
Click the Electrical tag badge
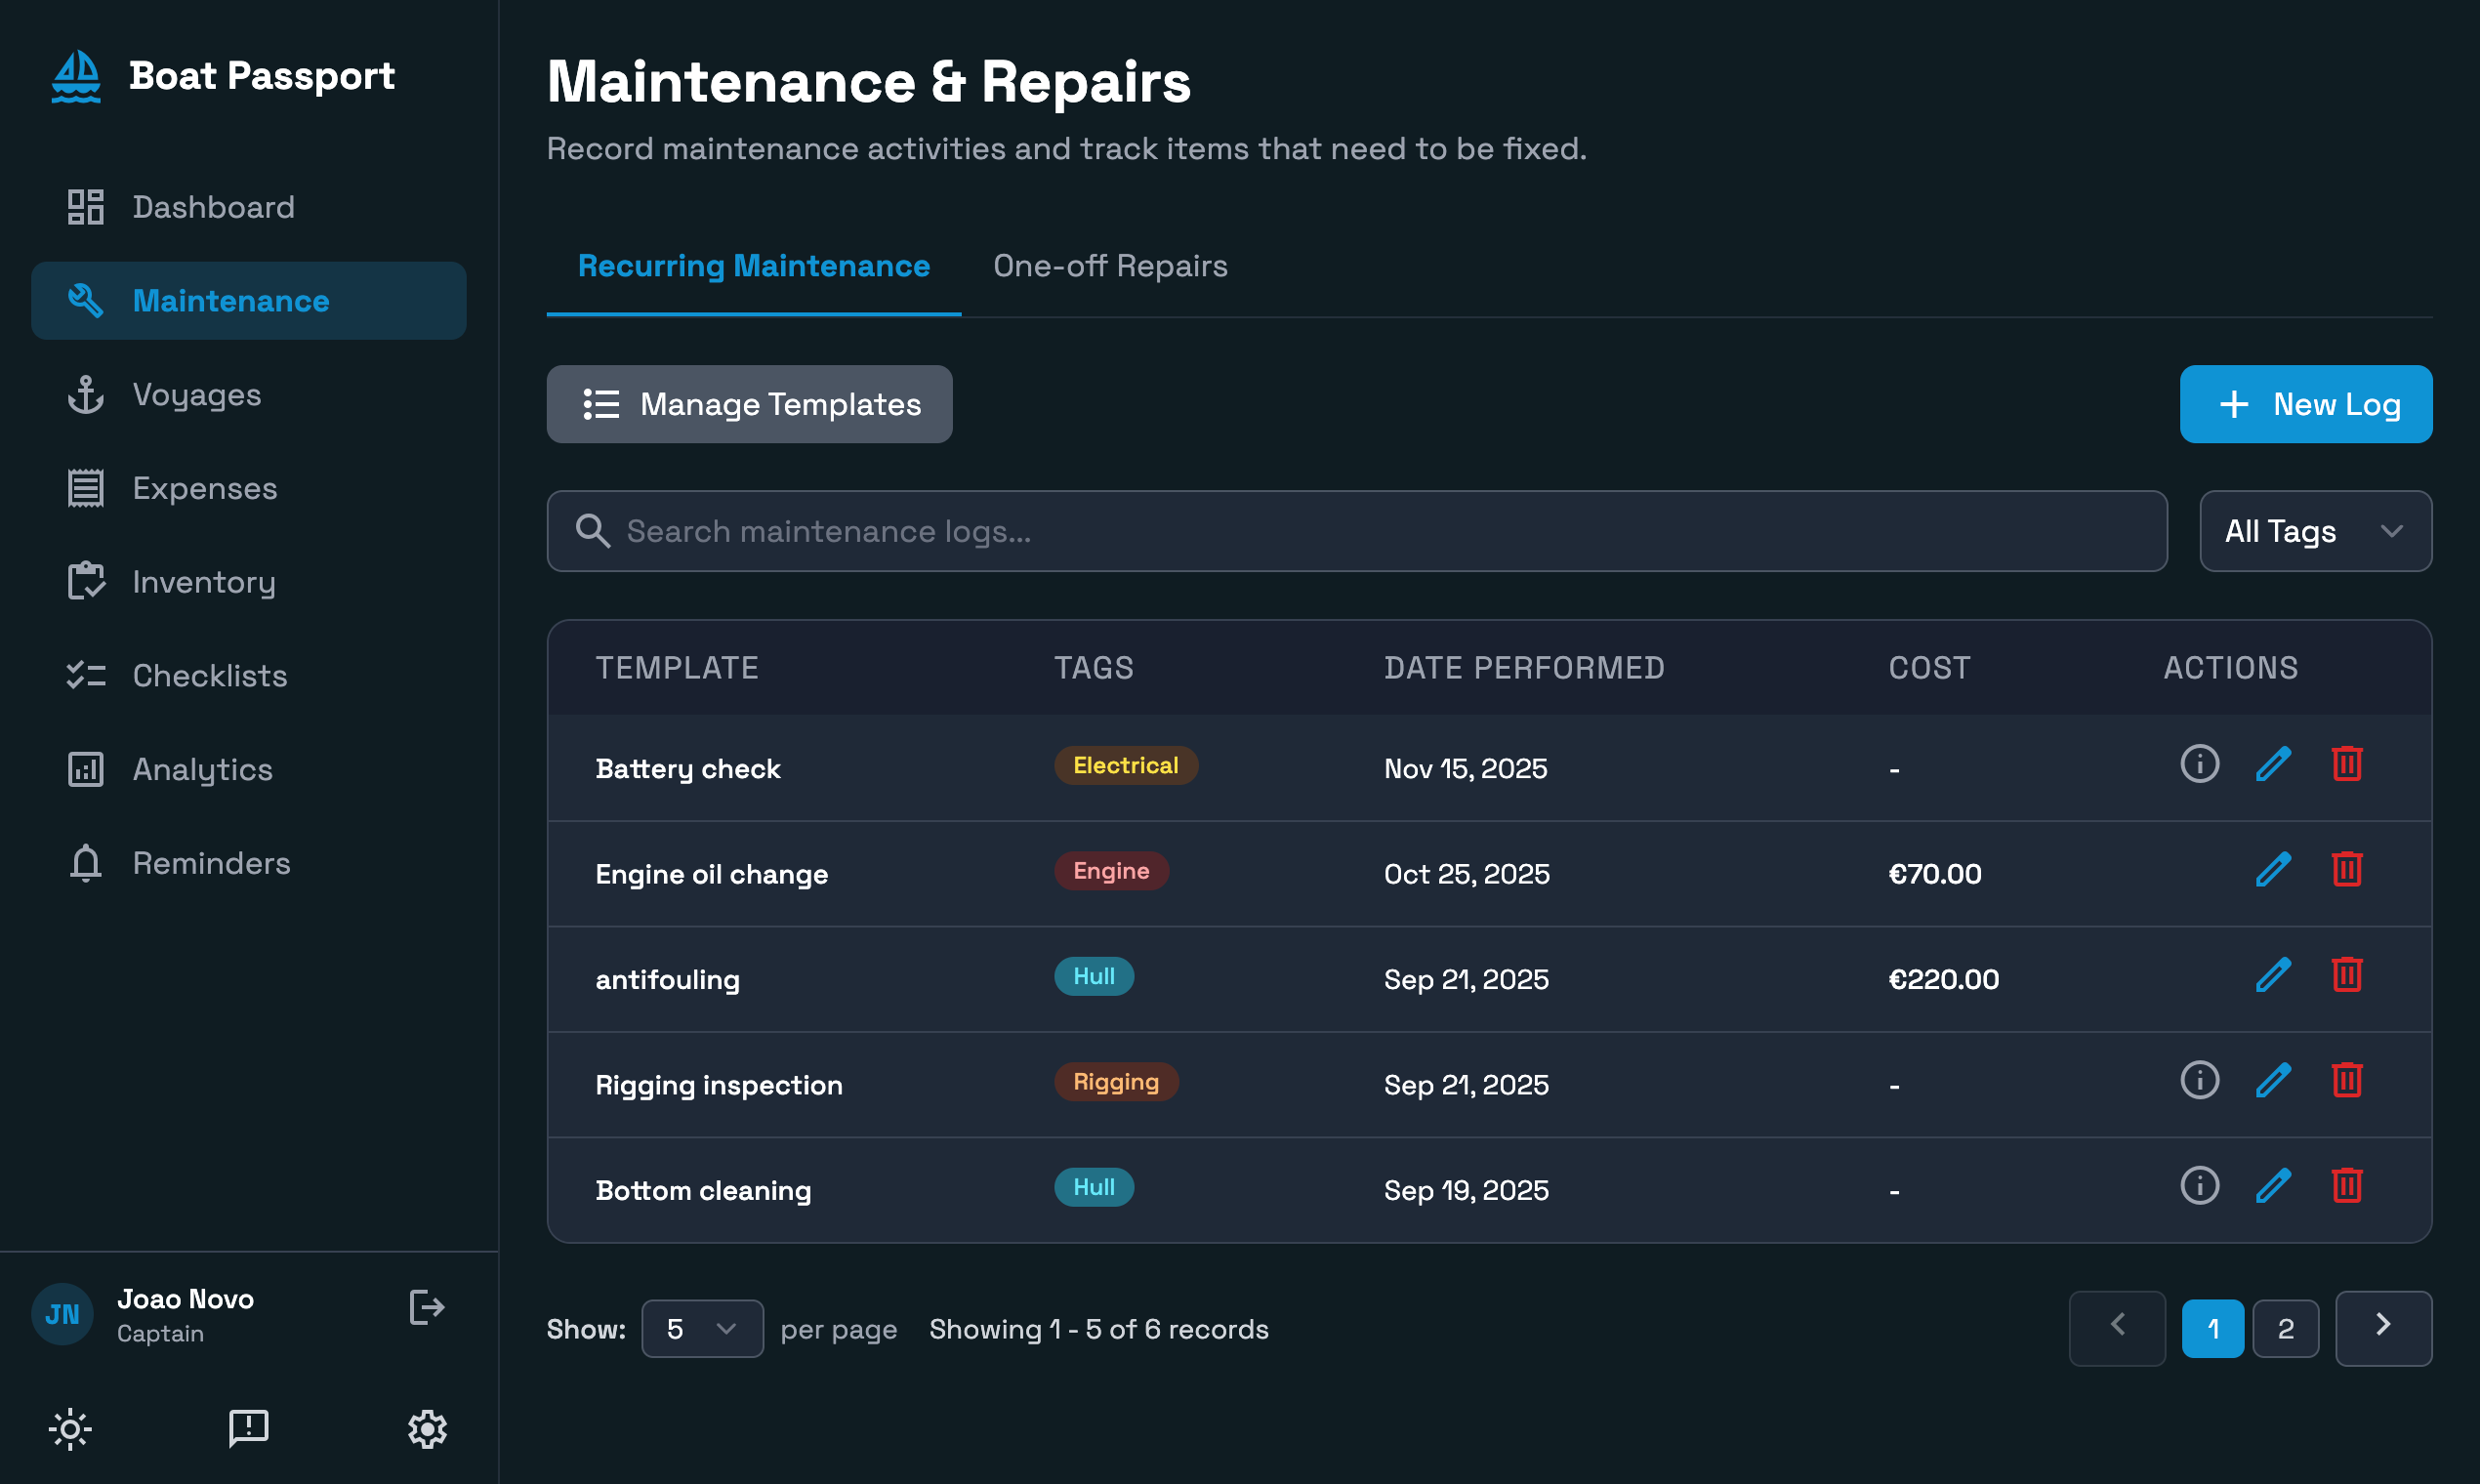pos(1125,766)
